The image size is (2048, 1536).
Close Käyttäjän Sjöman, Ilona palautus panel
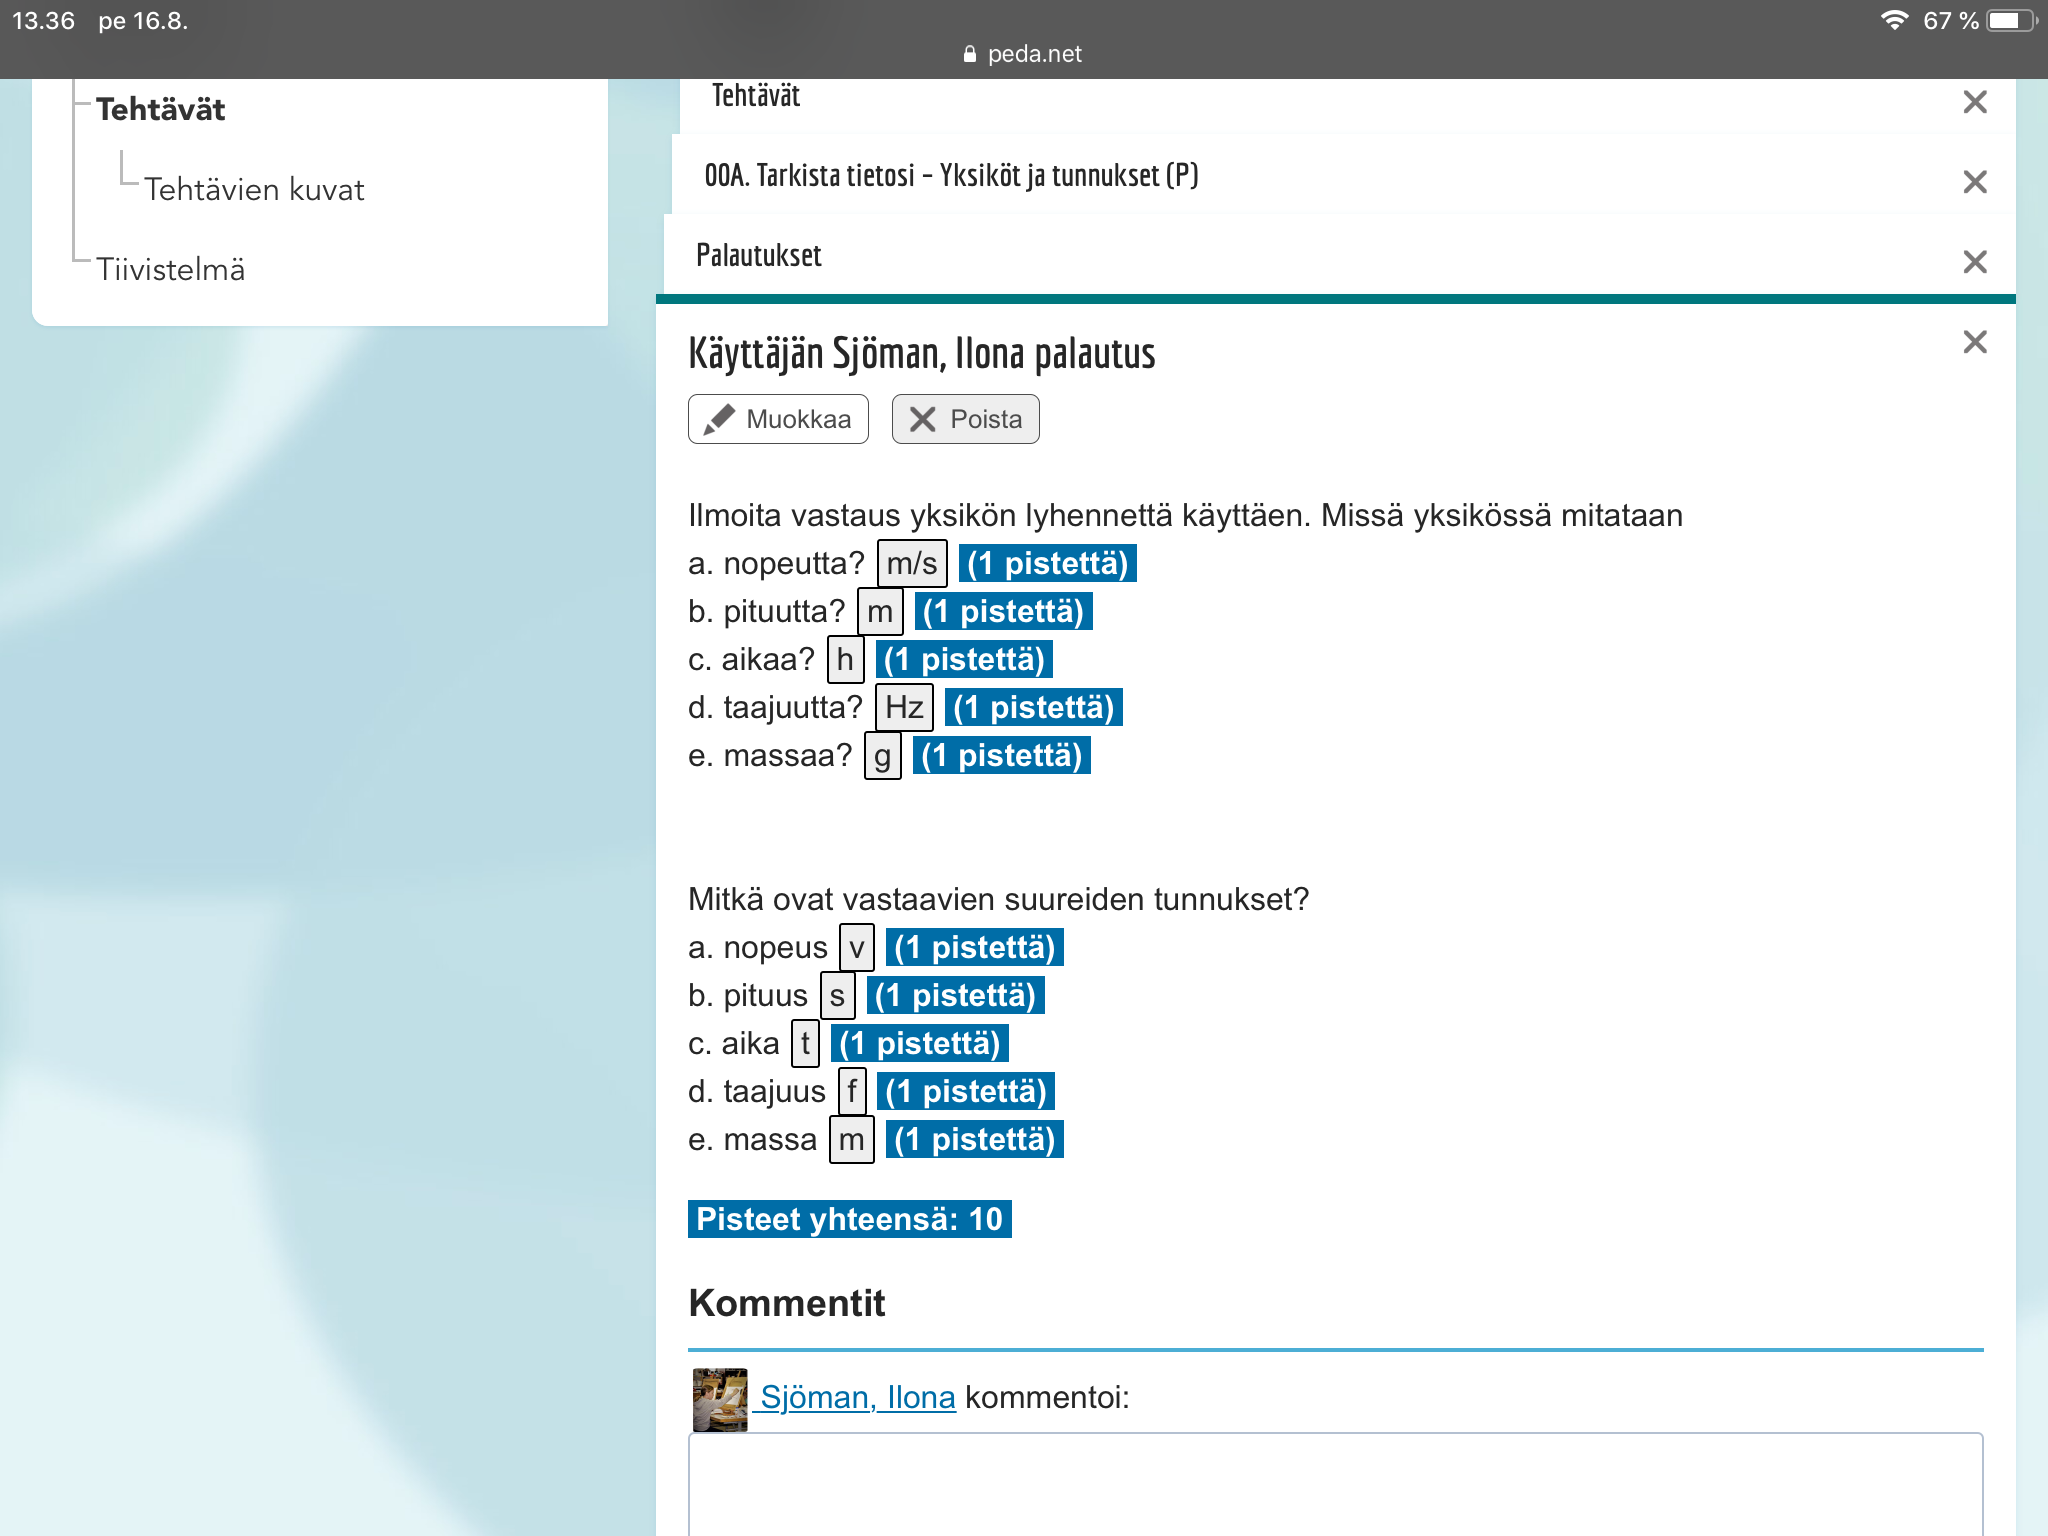point(1974,342)
